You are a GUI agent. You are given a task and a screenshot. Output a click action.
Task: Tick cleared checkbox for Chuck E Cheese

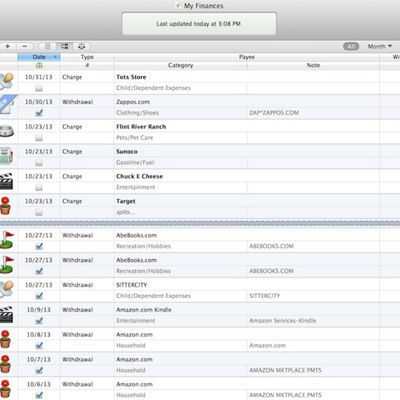(x=39, y=188)
